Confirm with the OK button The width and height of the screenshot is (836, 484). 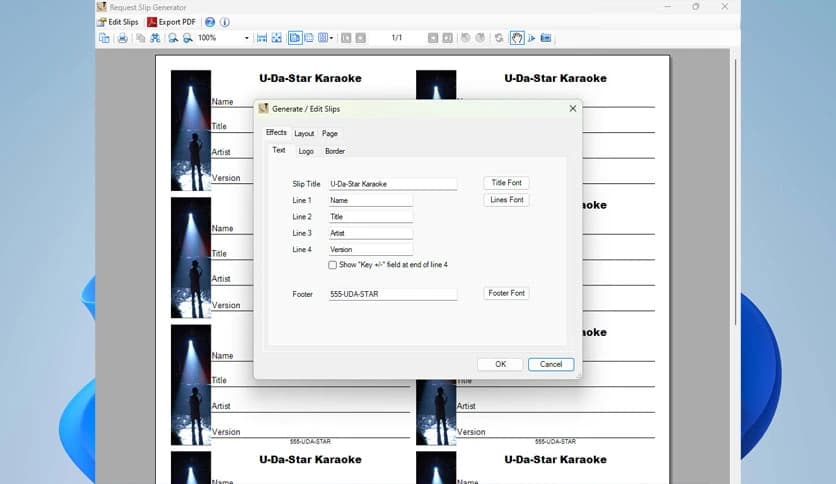pos(500,364)
